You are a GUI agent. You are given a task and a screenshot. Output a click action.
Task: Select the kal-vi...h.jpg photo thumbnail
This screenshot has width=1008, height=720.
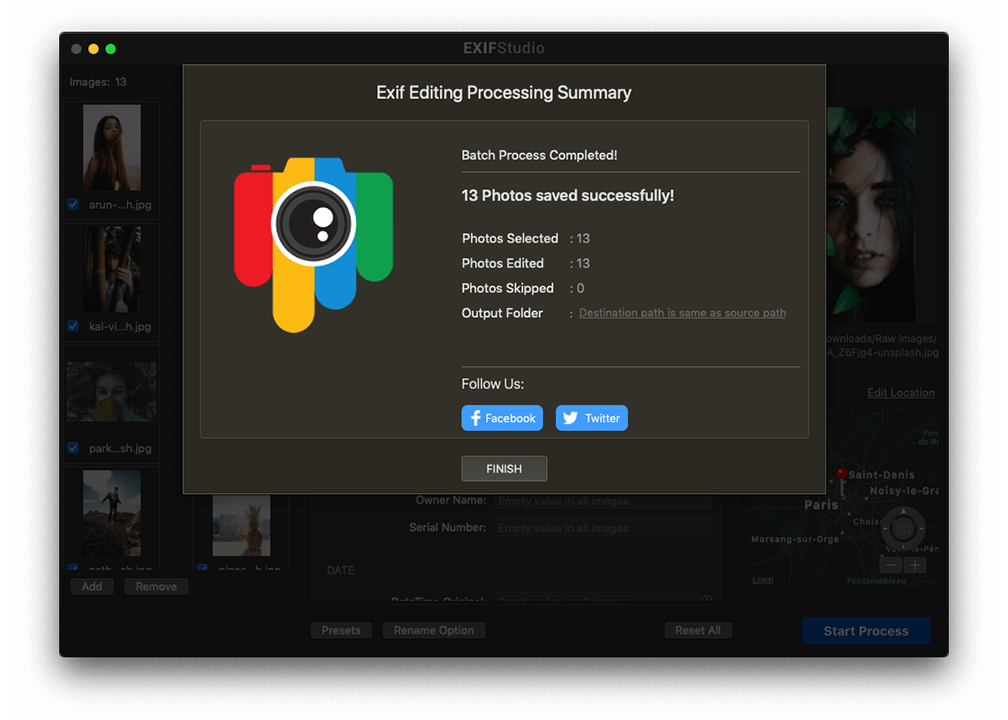point(112,269)
